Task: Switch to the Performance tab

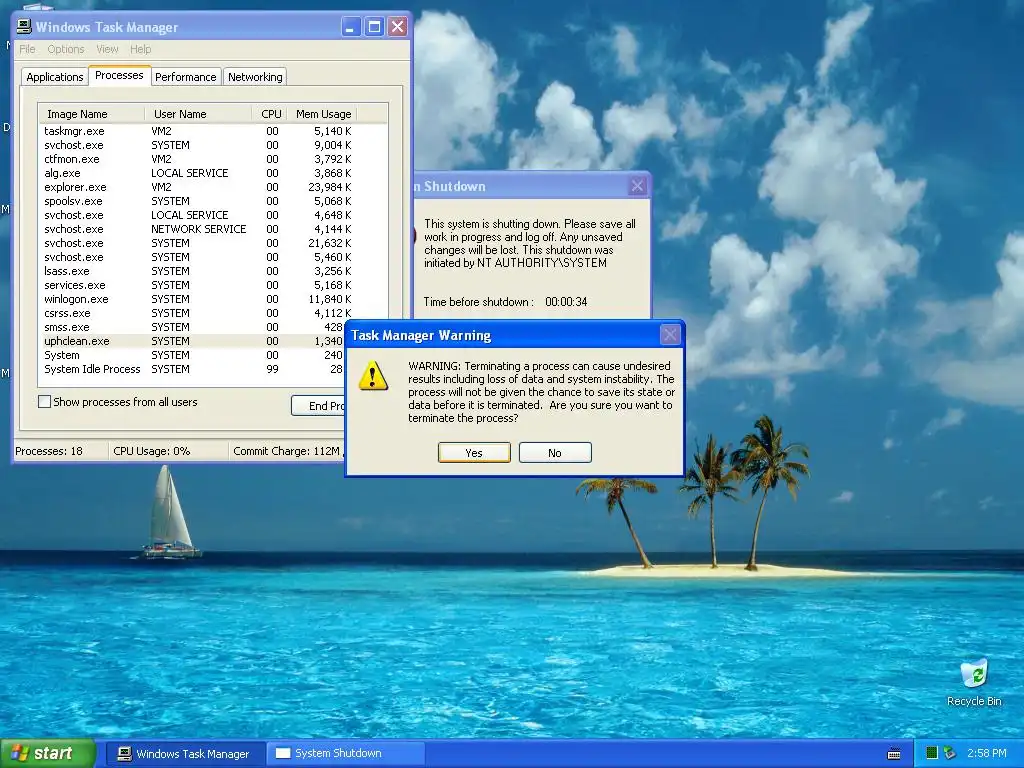Action: point(185,77)
